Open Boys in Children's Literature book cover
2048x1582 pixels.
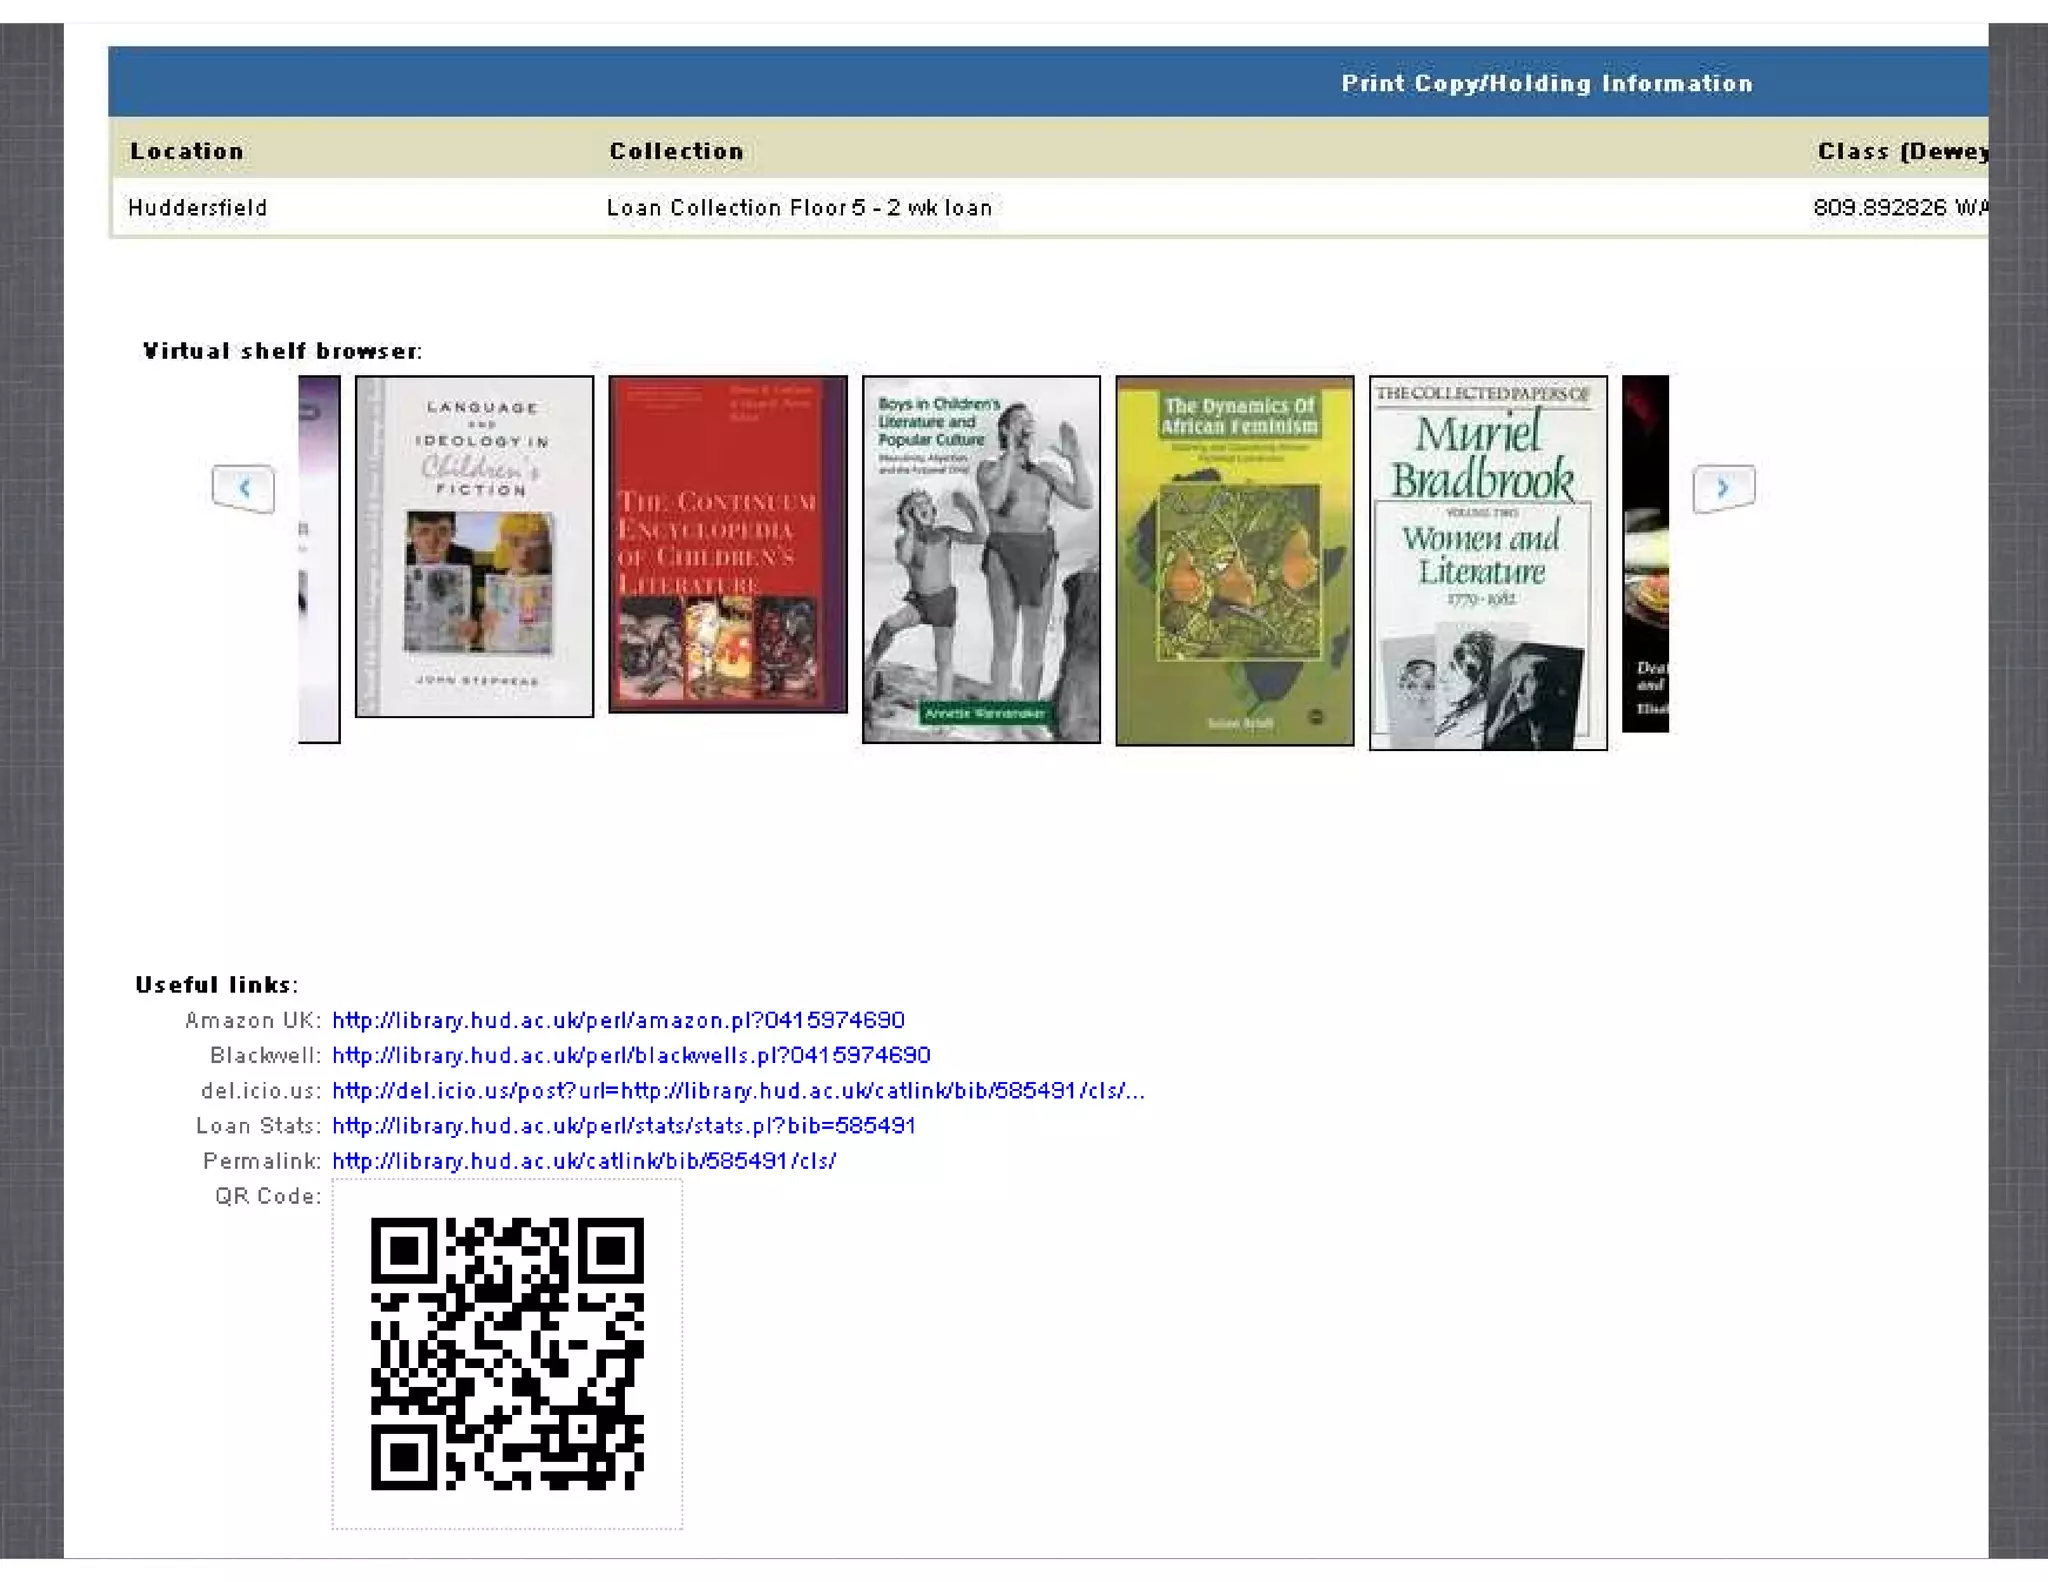click(980, 559)
